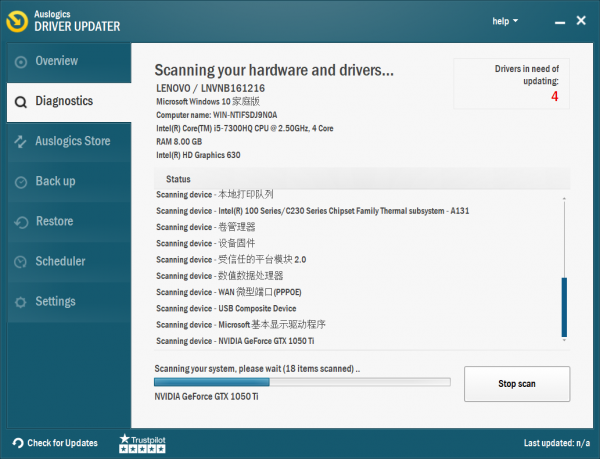Select the Microsoft basic display driver row
The width and height of the screenshot is (600, 459).
click(x=241, y=325)
